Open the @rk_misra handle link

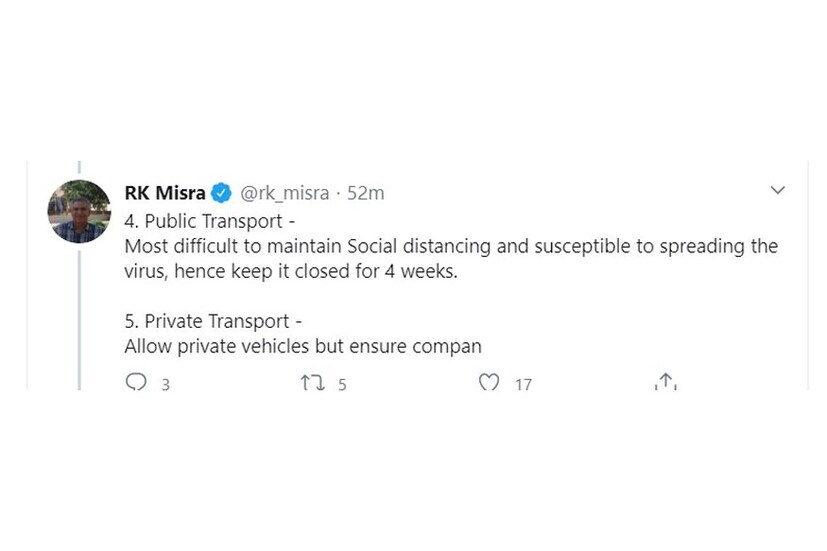284,193
